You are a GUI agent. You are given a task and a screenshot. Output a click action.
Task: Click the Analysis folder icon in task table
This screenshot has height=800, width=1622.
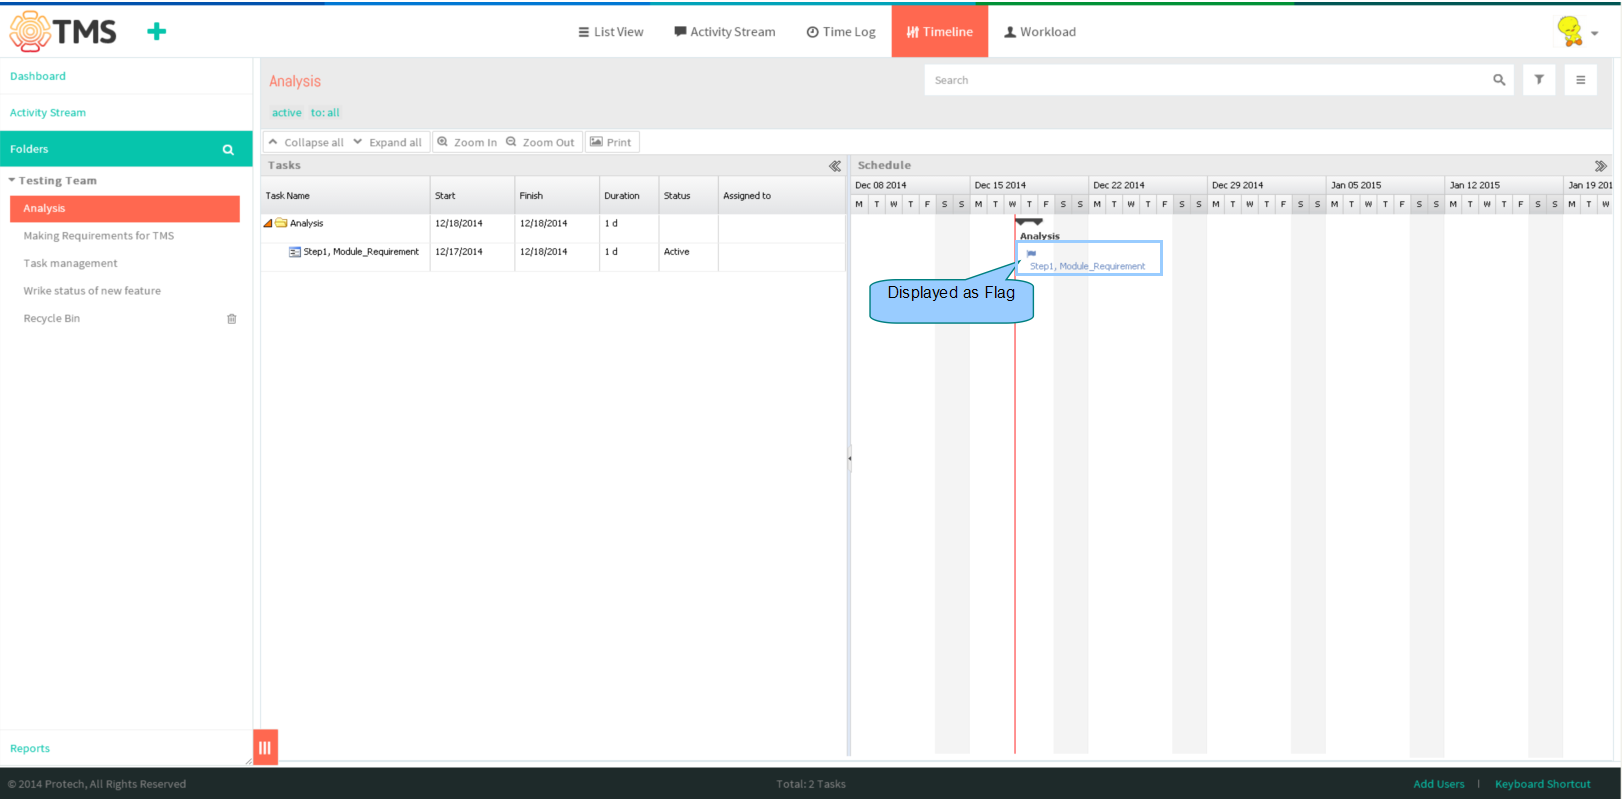[x=281, y=223]
